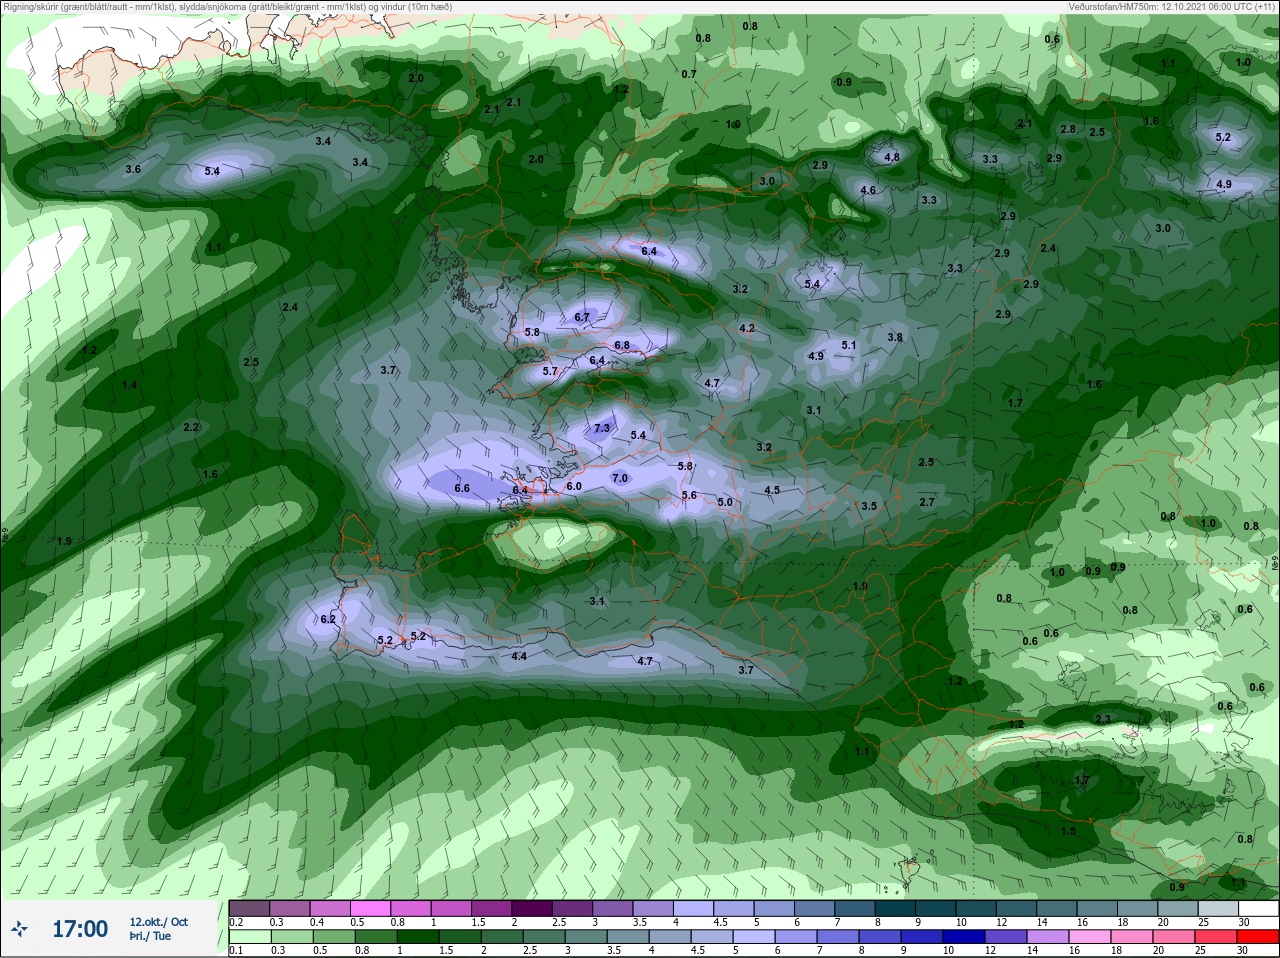Pick the red swatch above 30 in the lower legend row

1258,937
